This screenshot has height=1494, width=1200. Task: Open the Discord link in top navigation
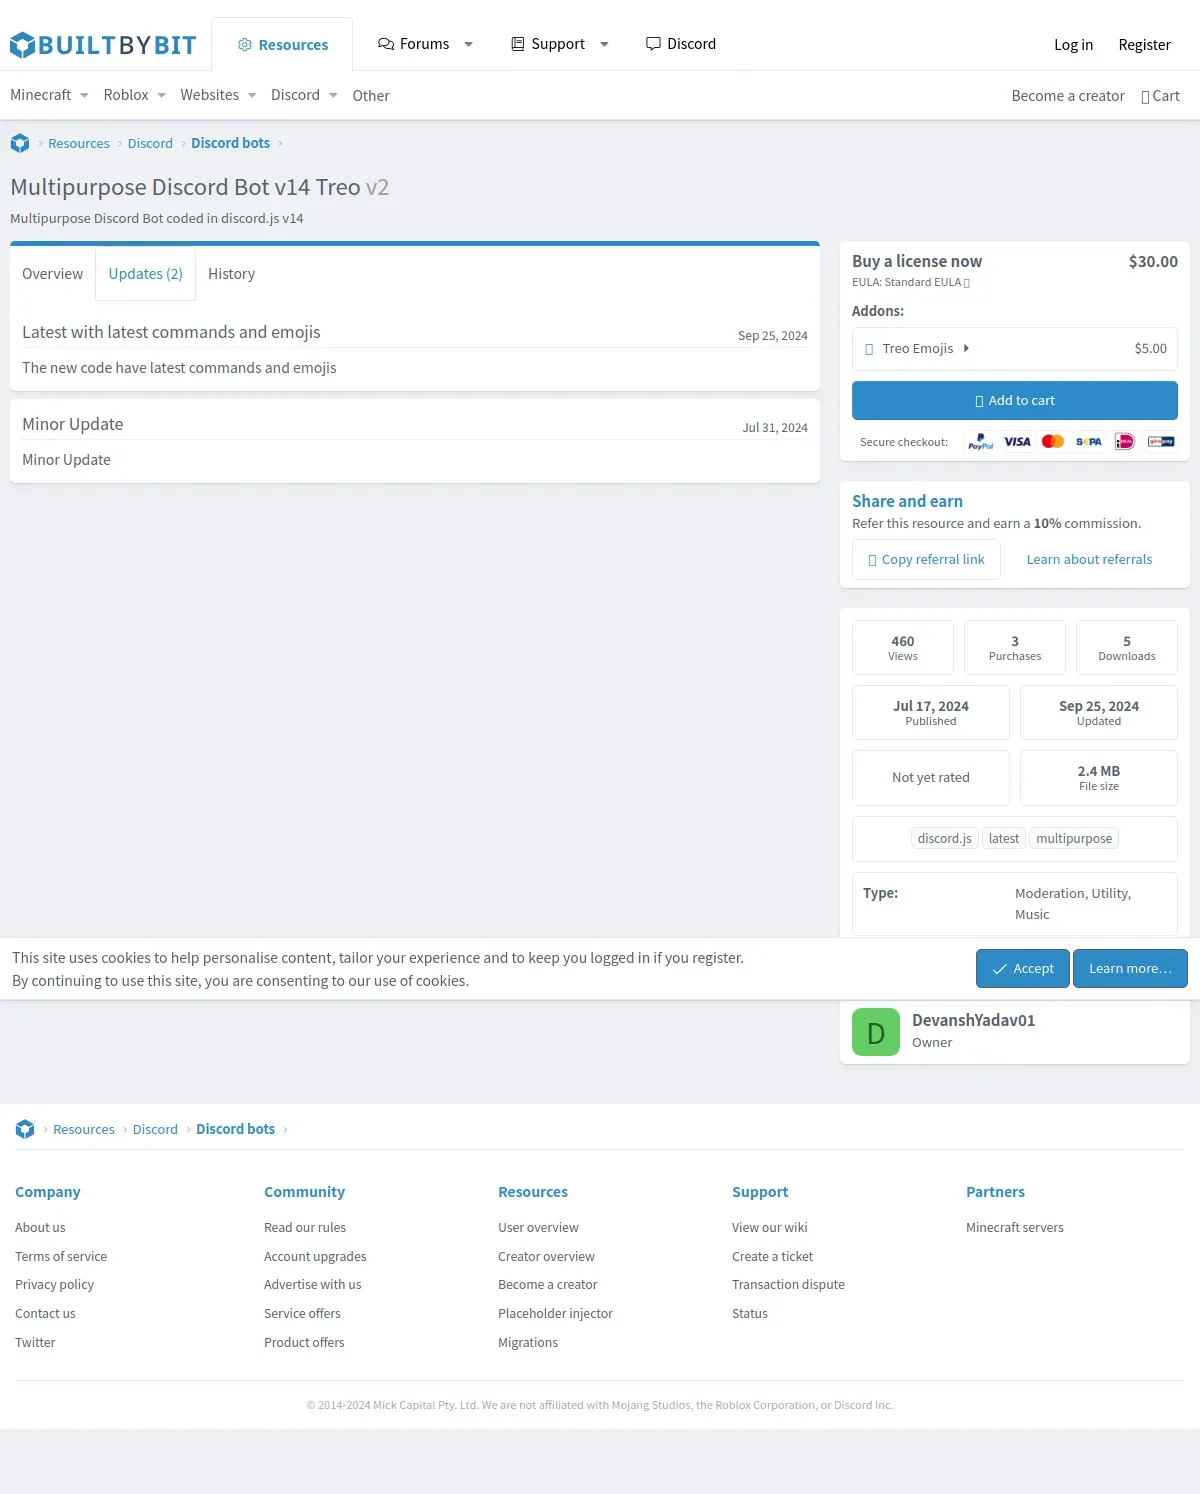(x=681, y=44)
